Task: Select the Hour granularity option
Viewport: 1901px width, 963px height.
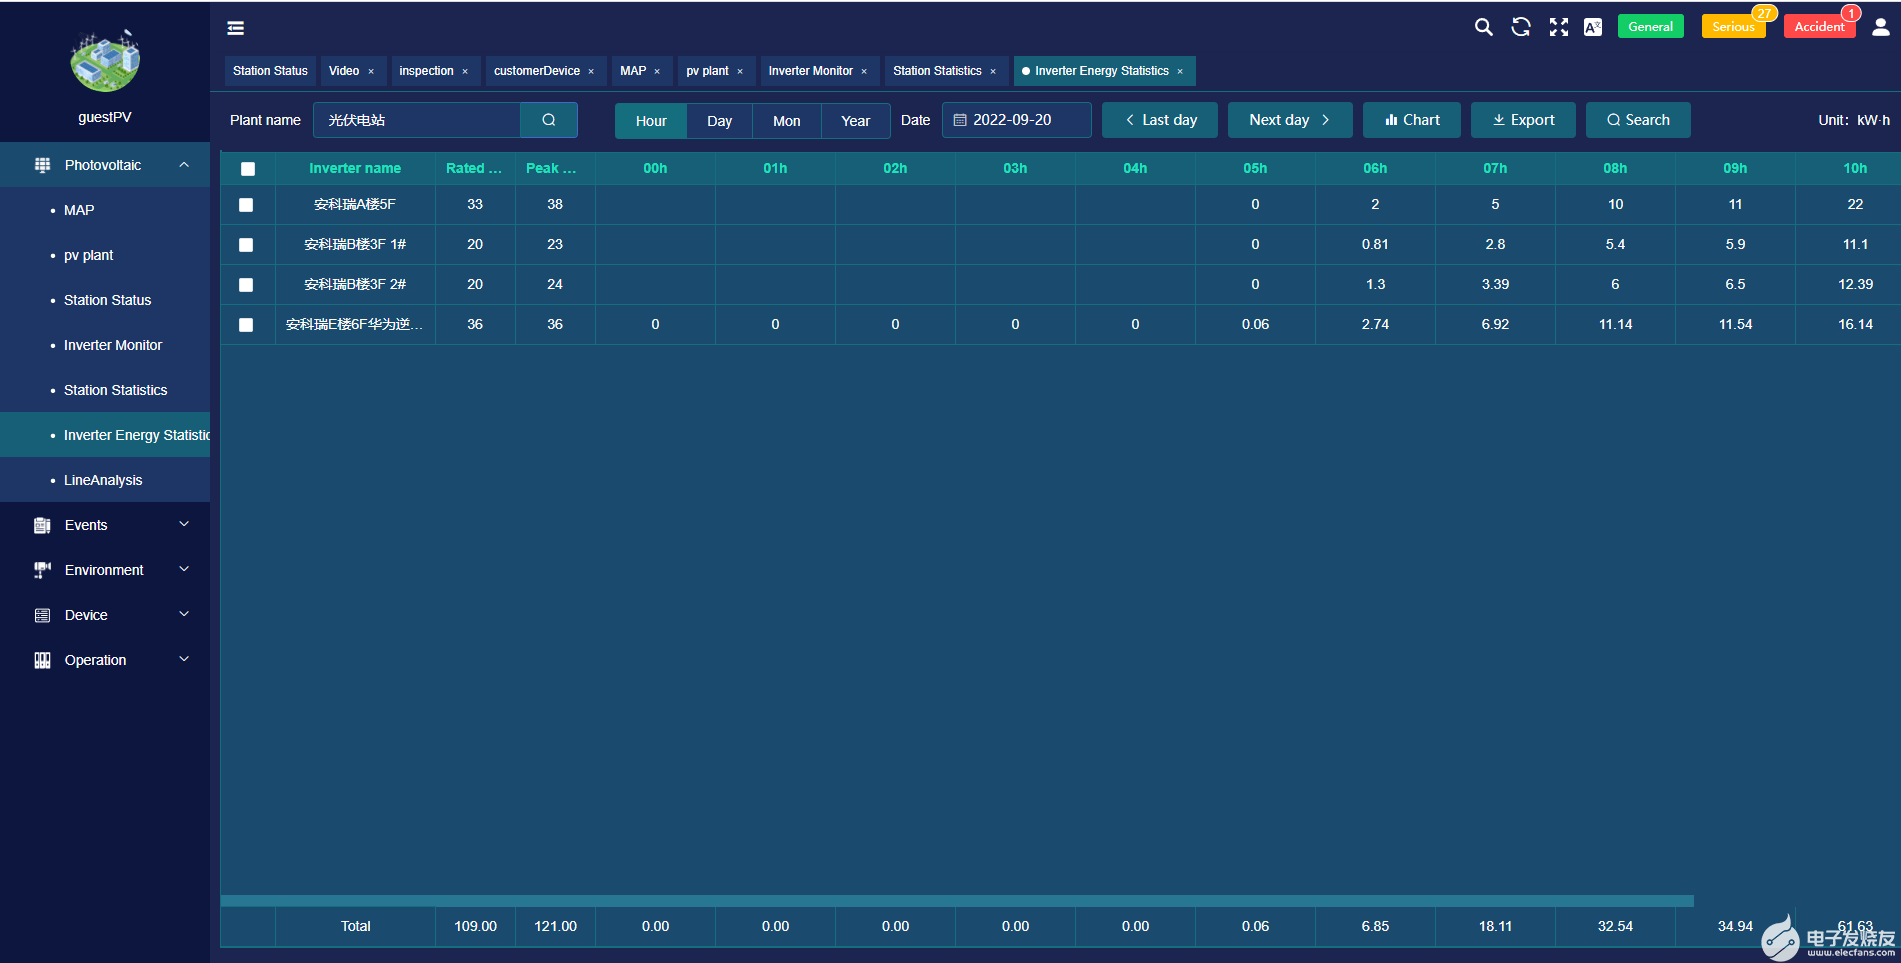Action: [x=651, y=121]
